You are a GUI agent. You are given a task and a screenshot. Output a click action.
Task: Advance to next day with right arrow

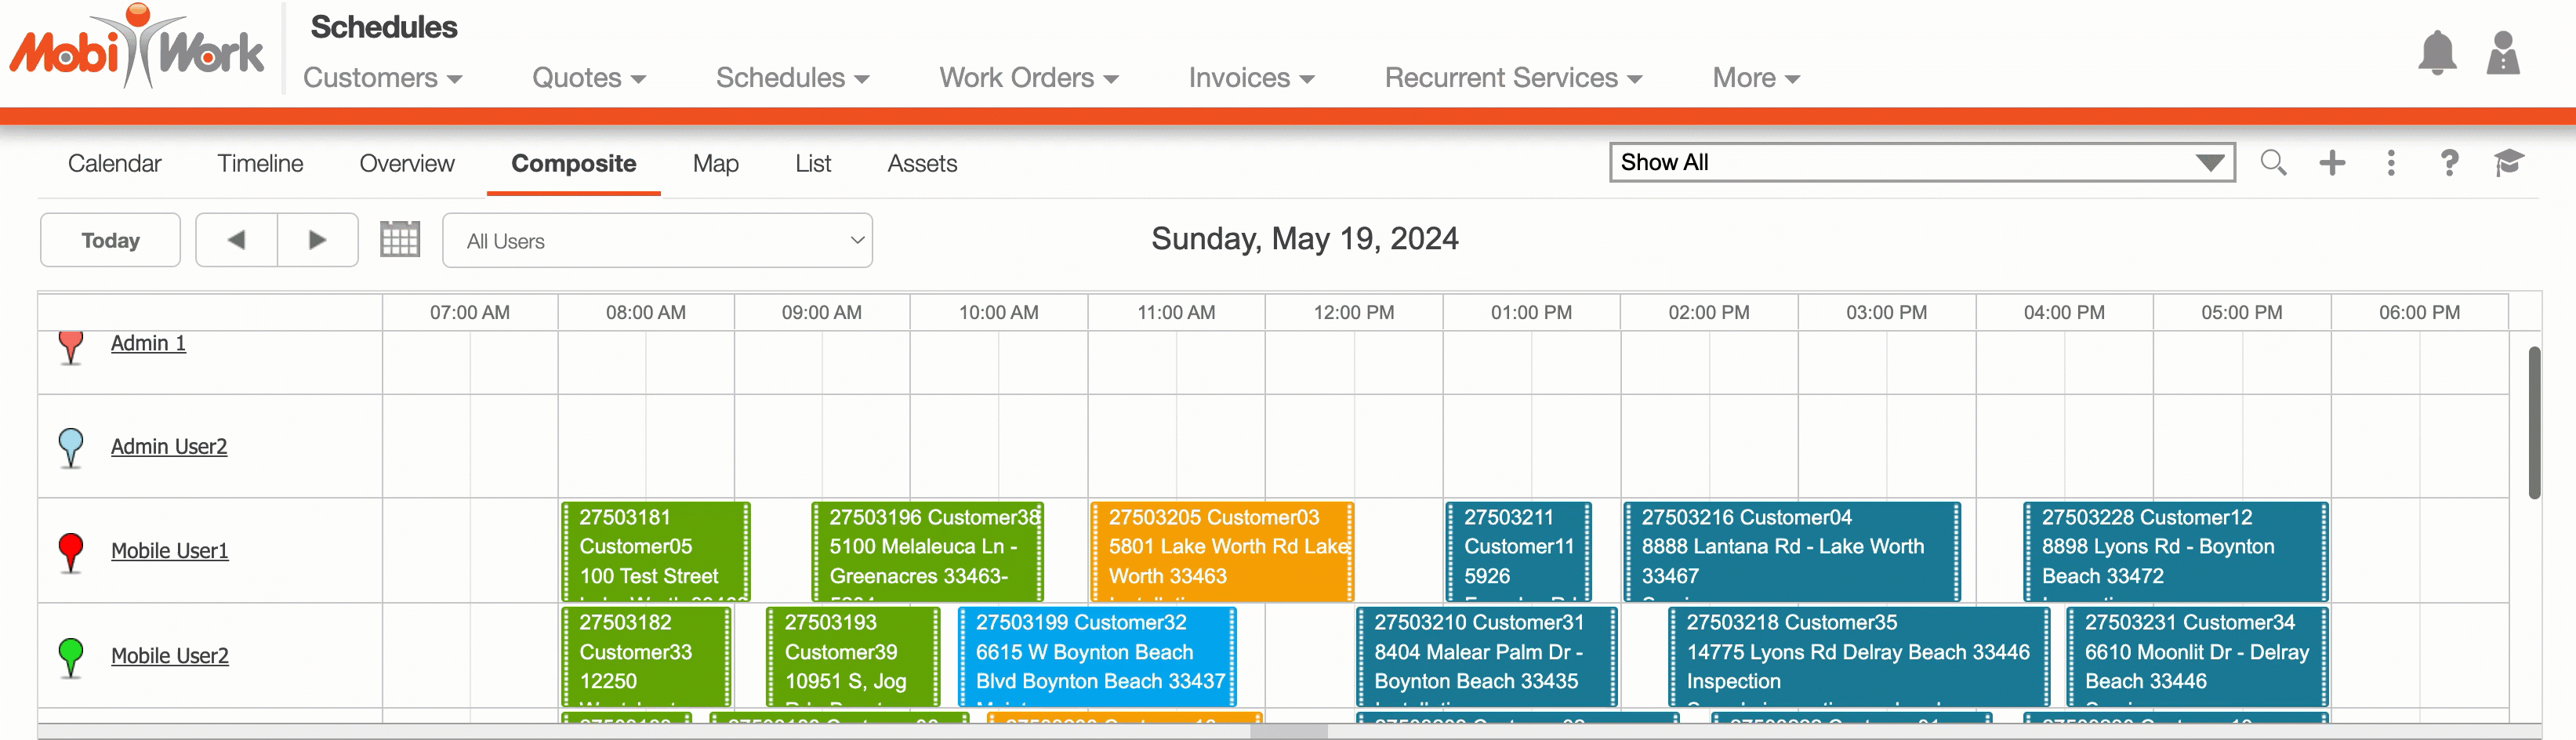pyautogui.click(x=317, y=240)
